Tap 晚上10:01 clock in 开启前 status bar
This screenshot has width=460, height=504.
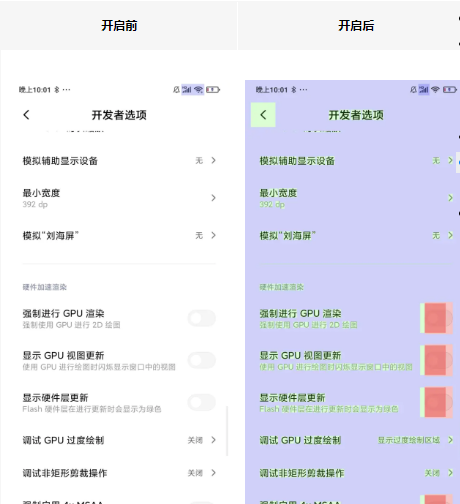(x=35, y=90)
